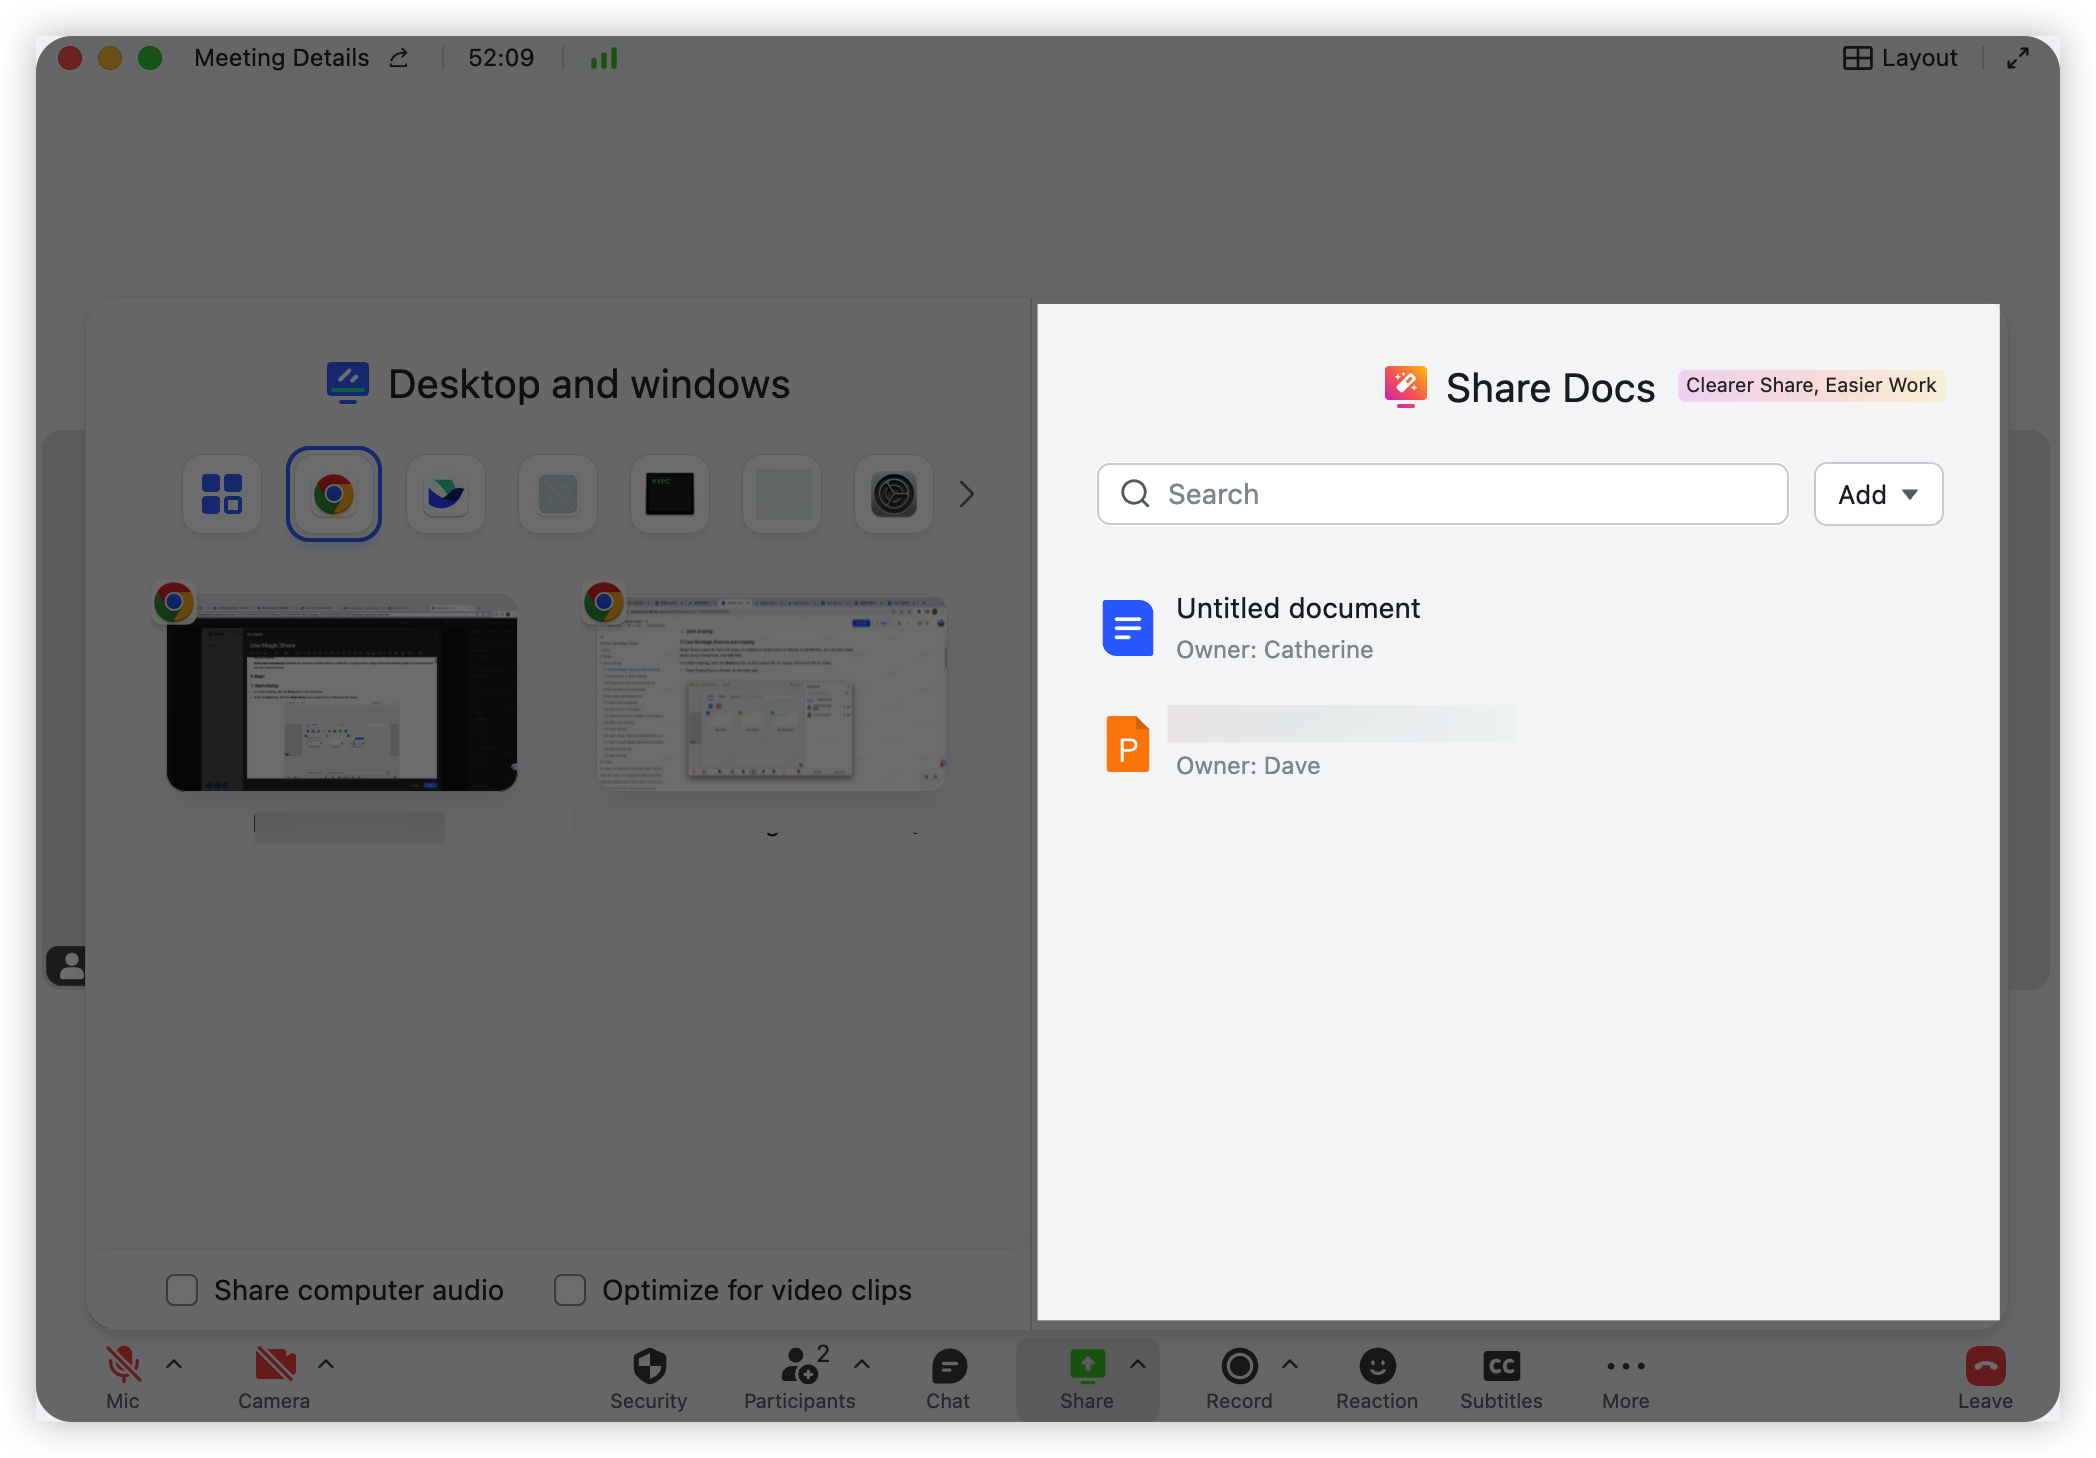Open the Layout options
The width and height of the screenshot is (2096, 1458).
1900,58
